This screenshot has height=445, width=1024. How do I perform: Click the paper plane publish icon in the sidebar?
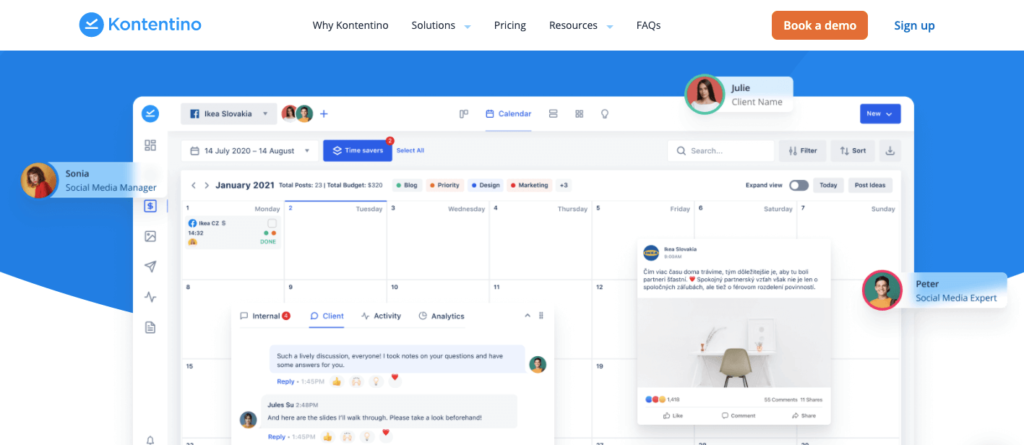point(150,267)
